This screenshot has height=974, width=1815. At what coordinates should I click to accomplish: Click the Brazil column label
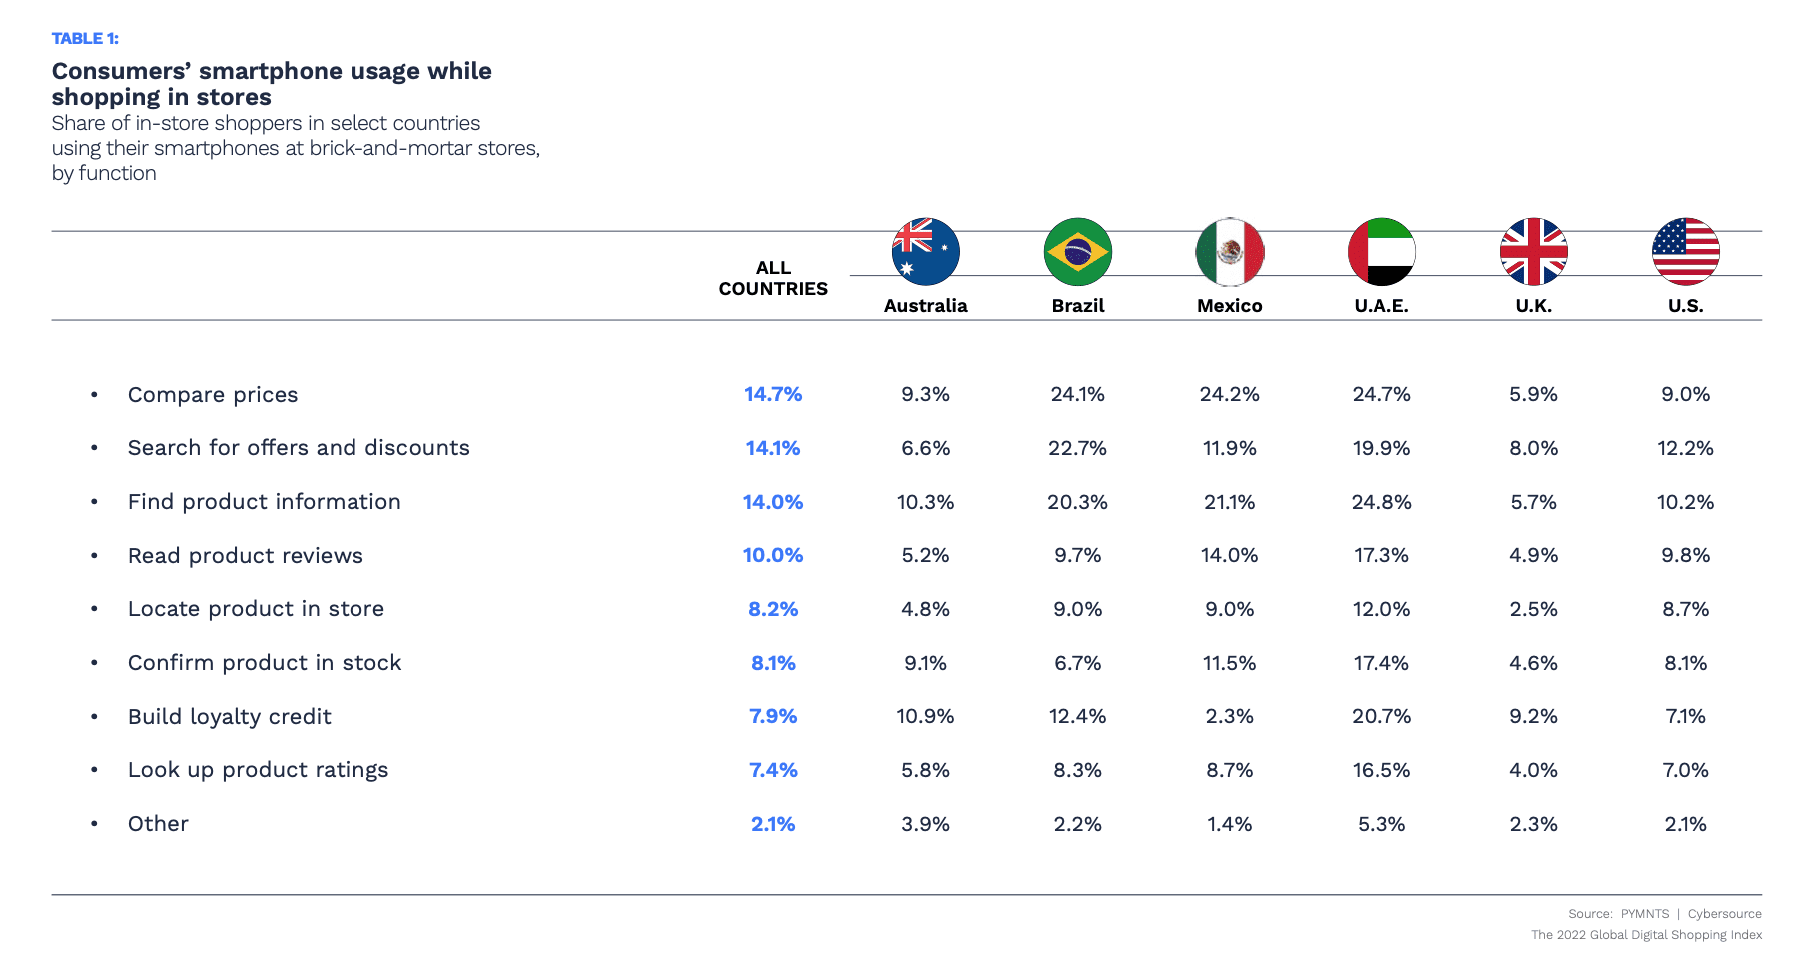(x=1077, y=306)
